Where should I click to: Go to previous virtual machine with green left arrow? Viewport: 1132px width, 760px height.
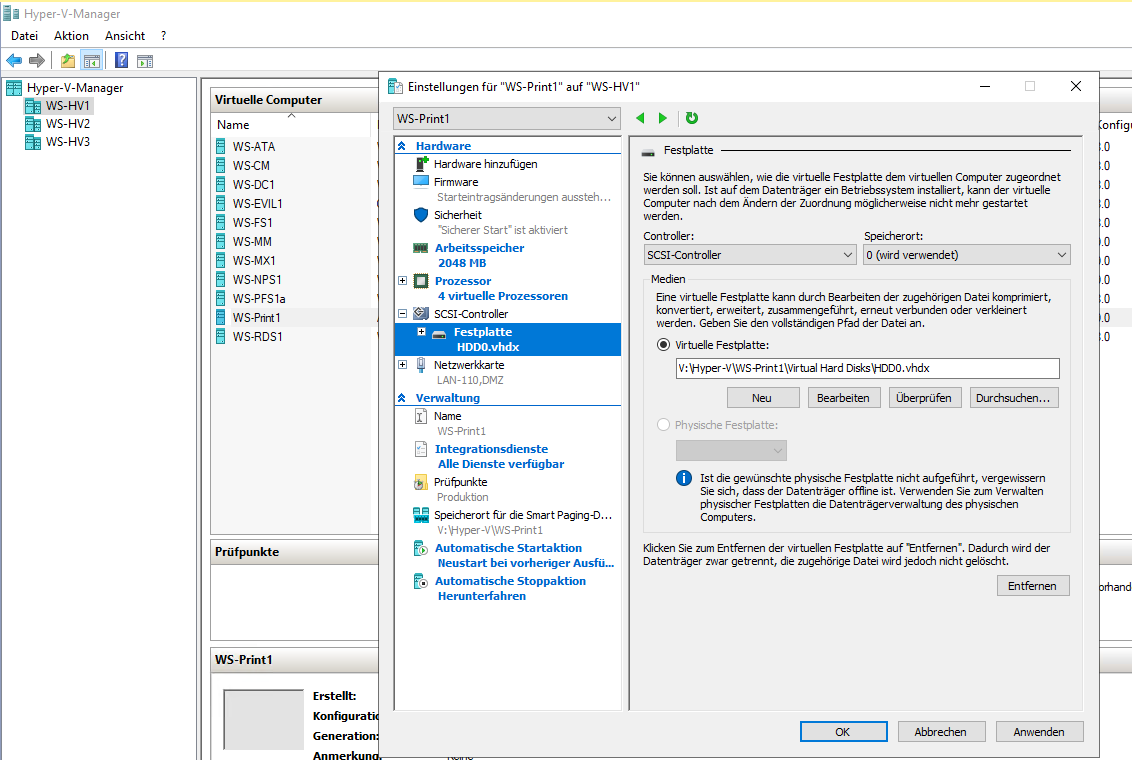[x=640, y=118]
